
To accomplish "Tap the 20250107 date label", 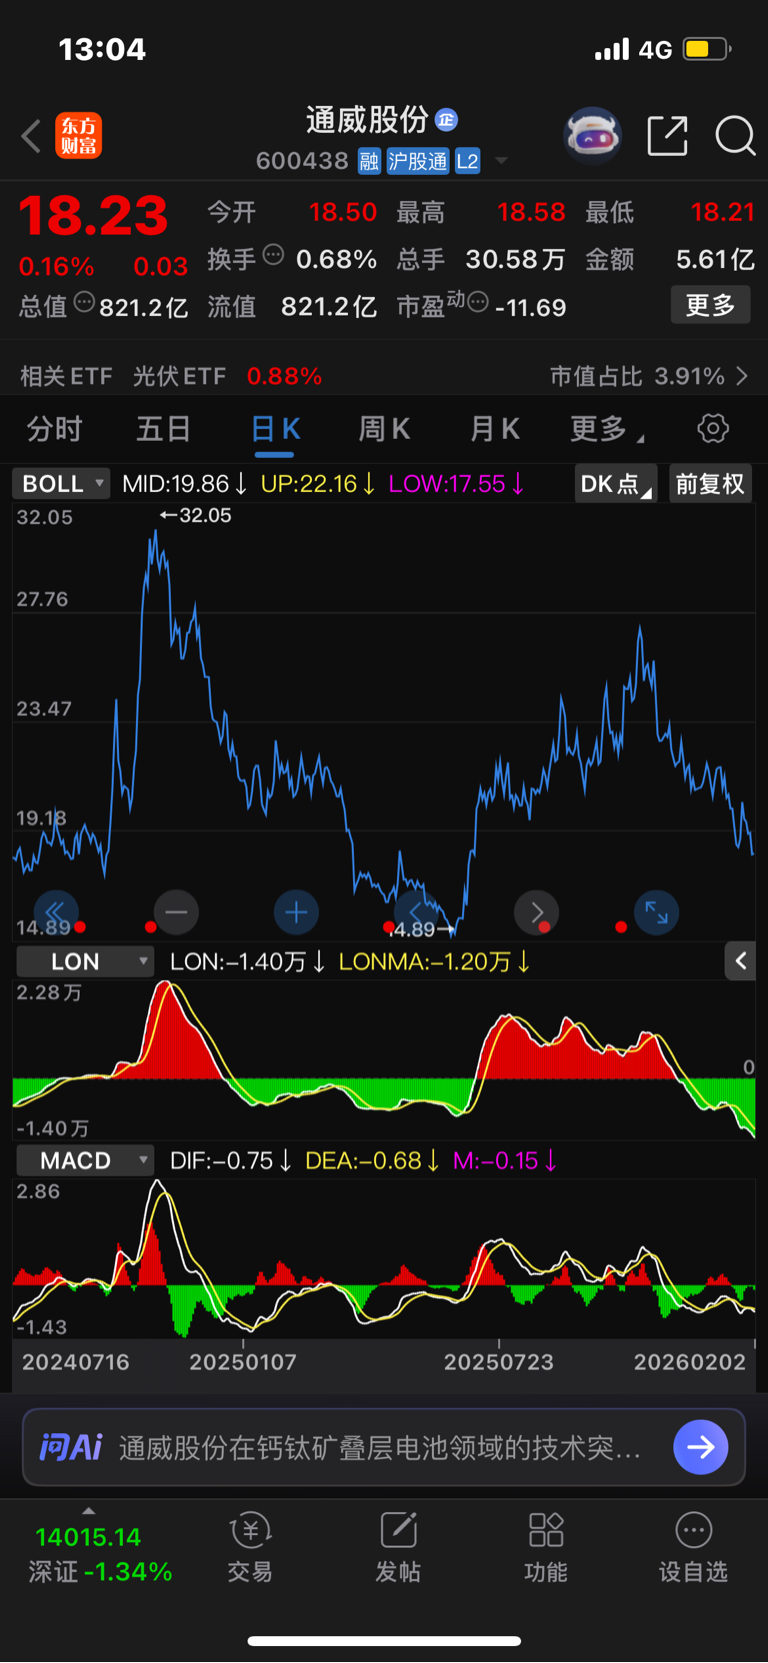I will pyautogui.click(x=243, y=1362).
